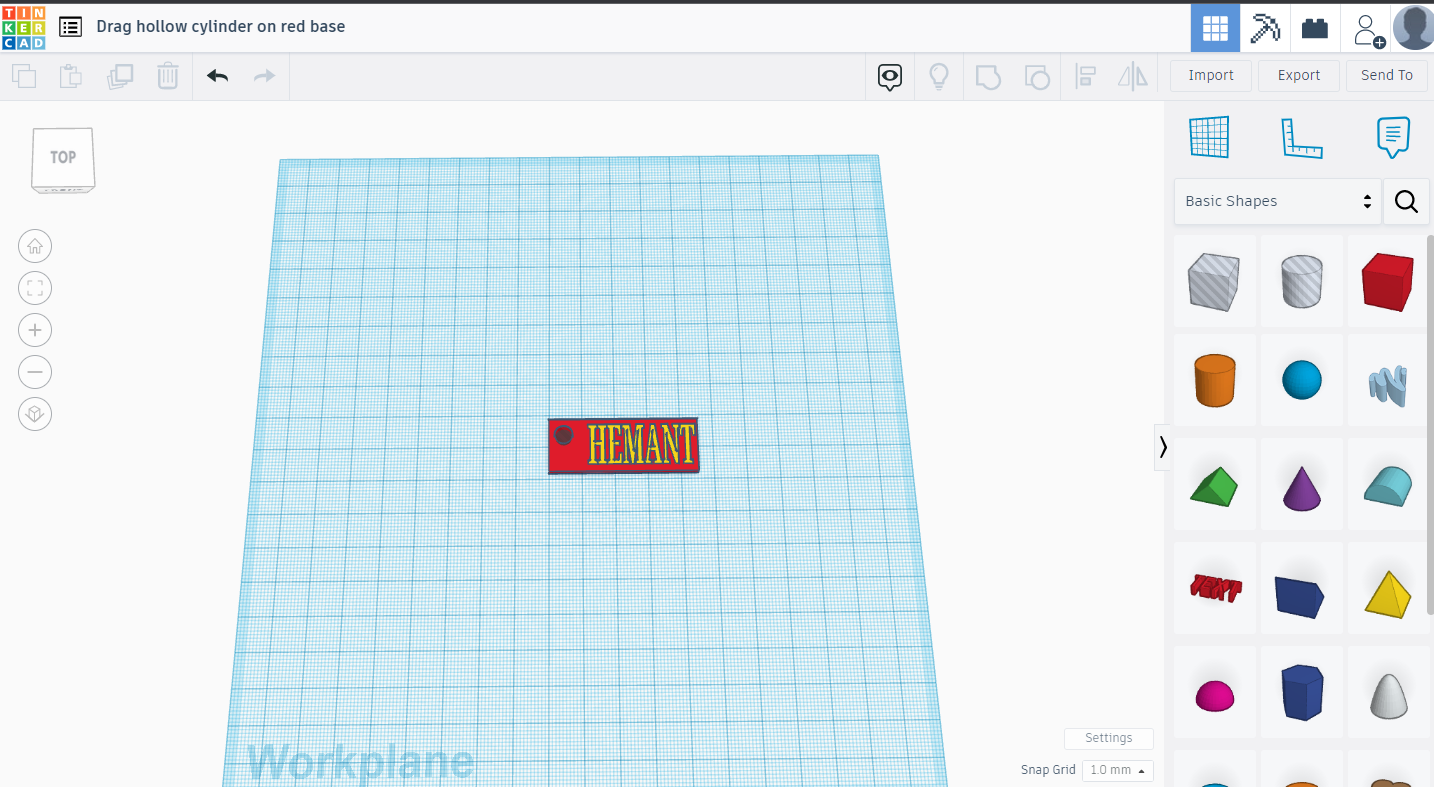The height and width of the screenshot is (787, 1434).
Task: Click the Group shapes icon
Action: pos(988,77)
